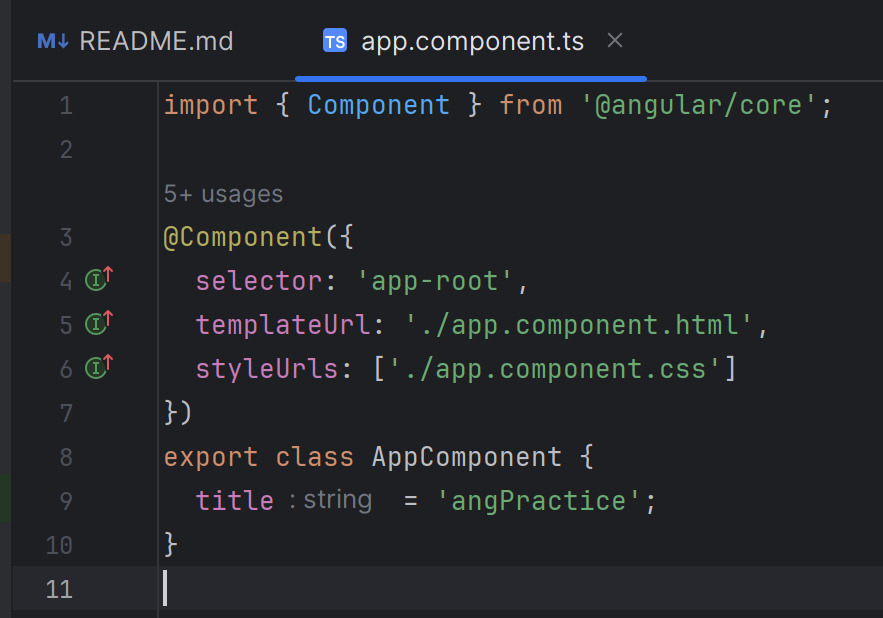Click the 'import' keyword on line 1
The image size is (883, 618).
(211, 105)
